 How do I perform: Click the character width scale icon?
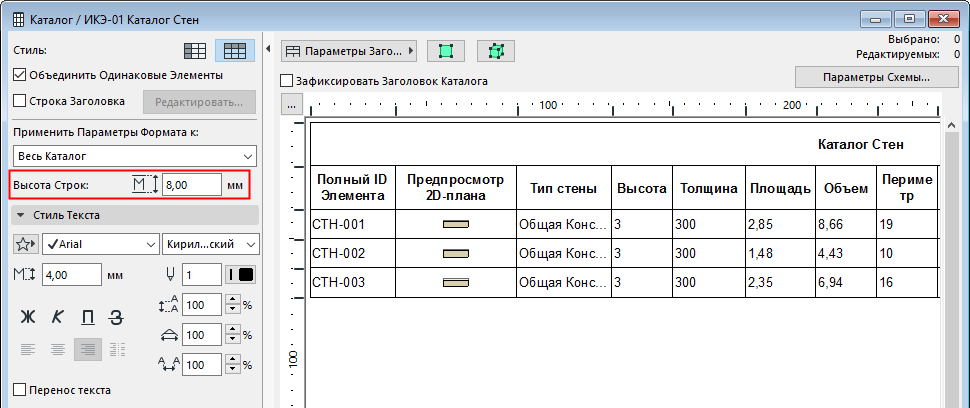click(x=168, y=335)
